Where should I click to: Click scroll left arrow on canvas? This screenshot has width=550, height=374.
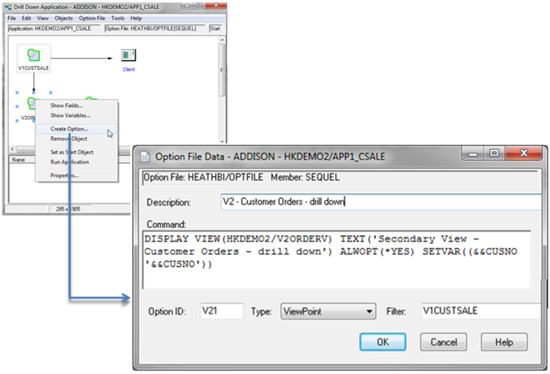click(12, 149)
